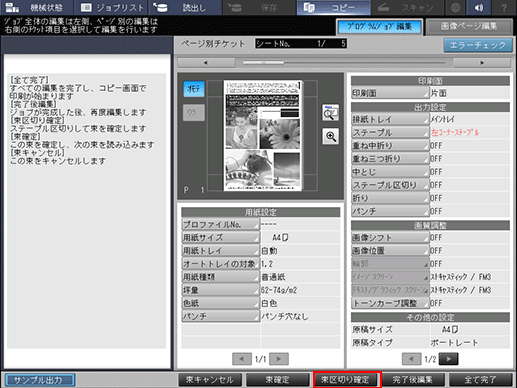Click the preview magnifier icon with glasses
Viewport: 517px width, 388px height.
[x=330, y=113]
